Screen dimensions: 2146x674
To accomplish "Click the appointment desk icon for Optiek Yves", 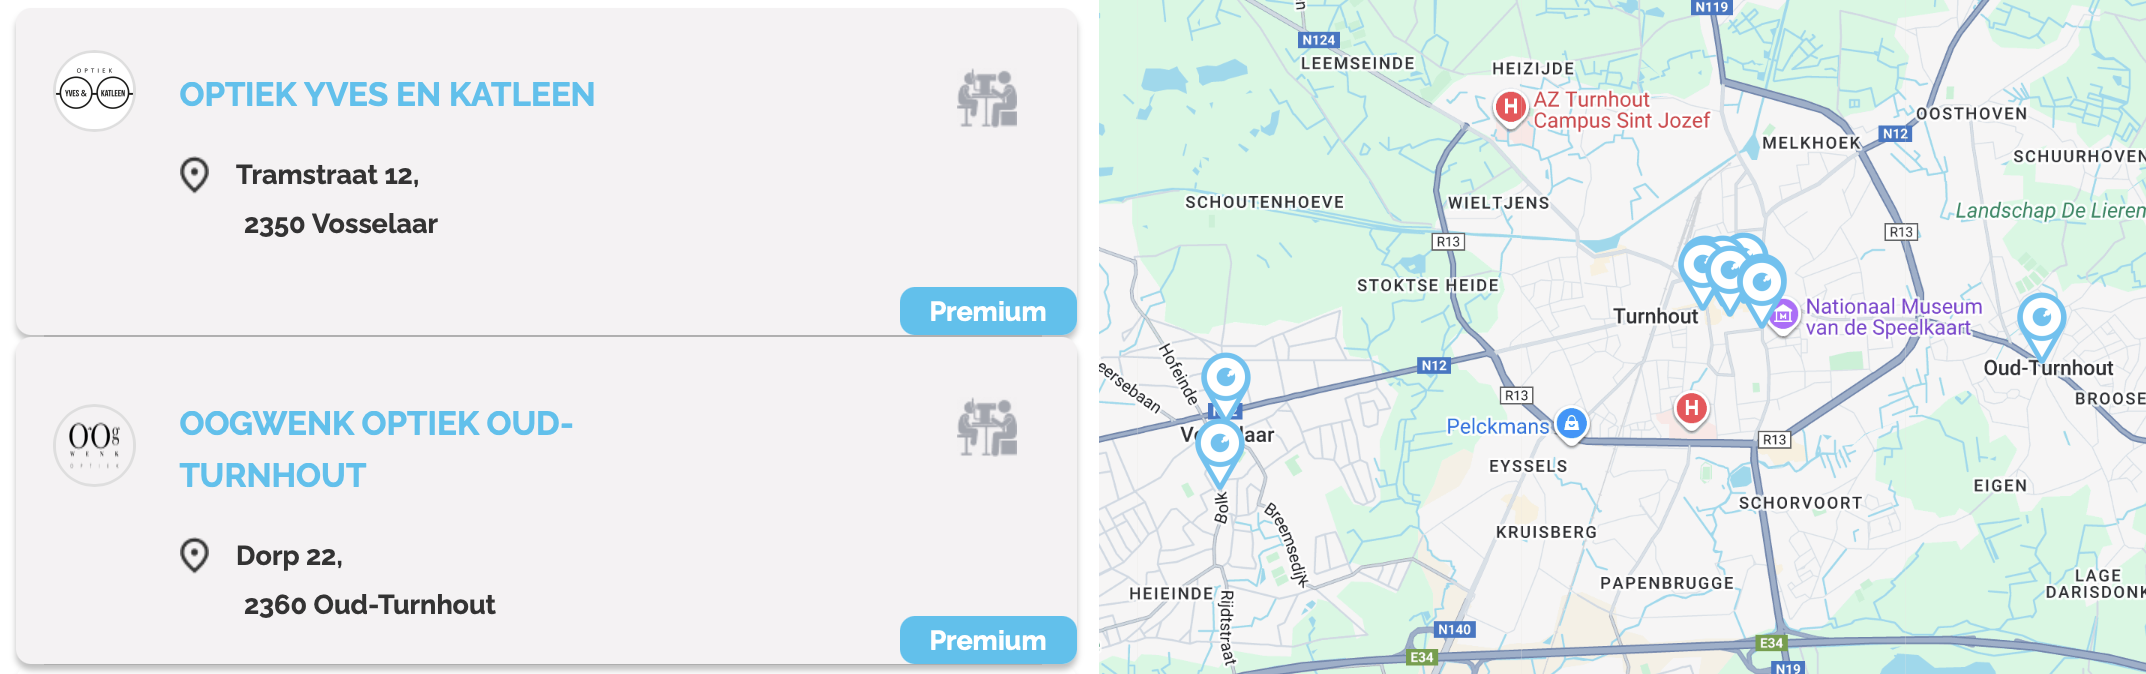I will tap(987, 98).
